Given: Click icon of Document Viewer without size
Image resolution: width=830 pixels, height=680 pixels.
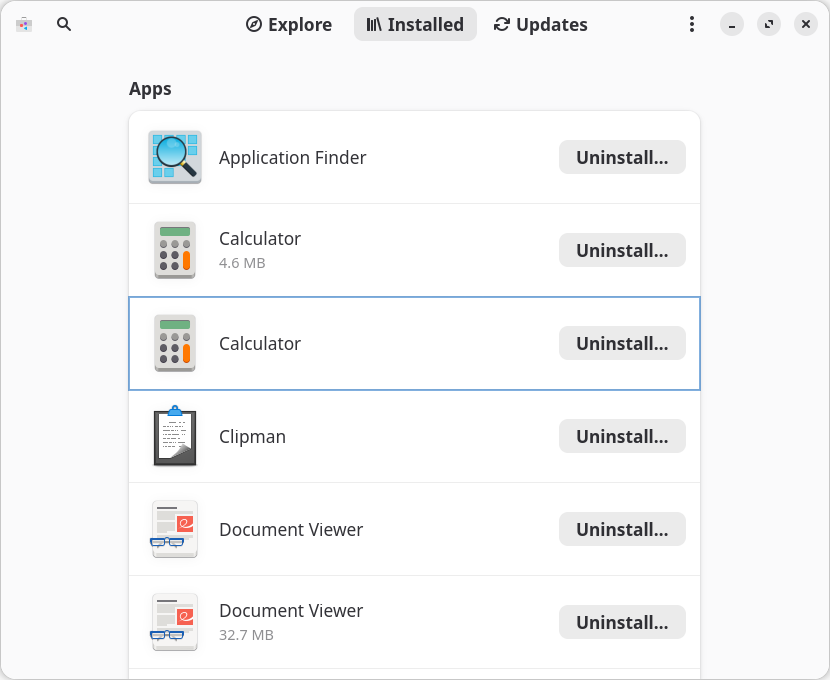Looking at the screenshot, I should point(175,529).
